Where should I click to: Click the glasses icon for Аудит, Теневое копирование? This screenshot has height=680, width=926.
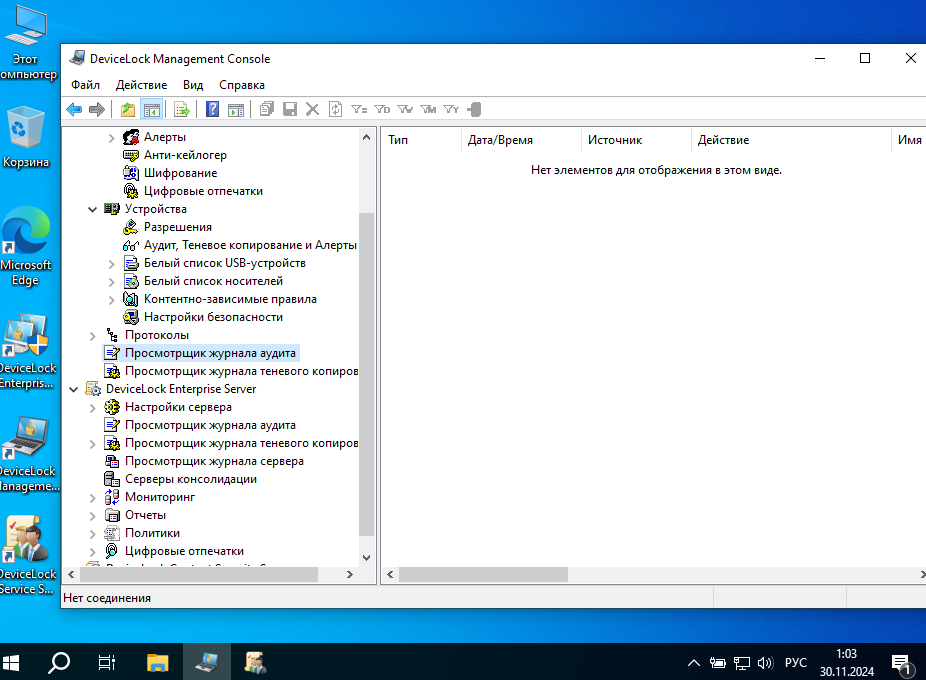(x=131, y=245)
